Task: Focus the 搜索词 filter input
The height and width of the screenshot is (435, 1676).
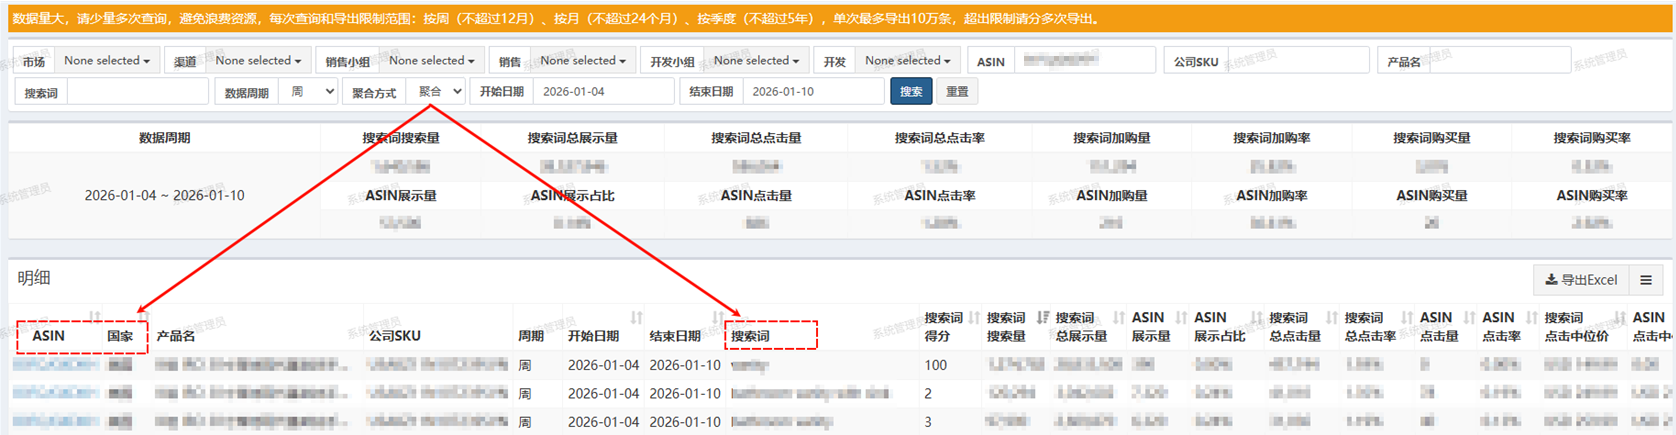Action: click(x=138, y=92)
